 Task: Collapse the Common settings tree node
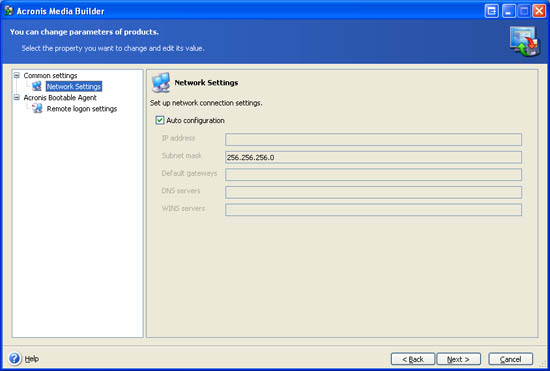[16, 75]
